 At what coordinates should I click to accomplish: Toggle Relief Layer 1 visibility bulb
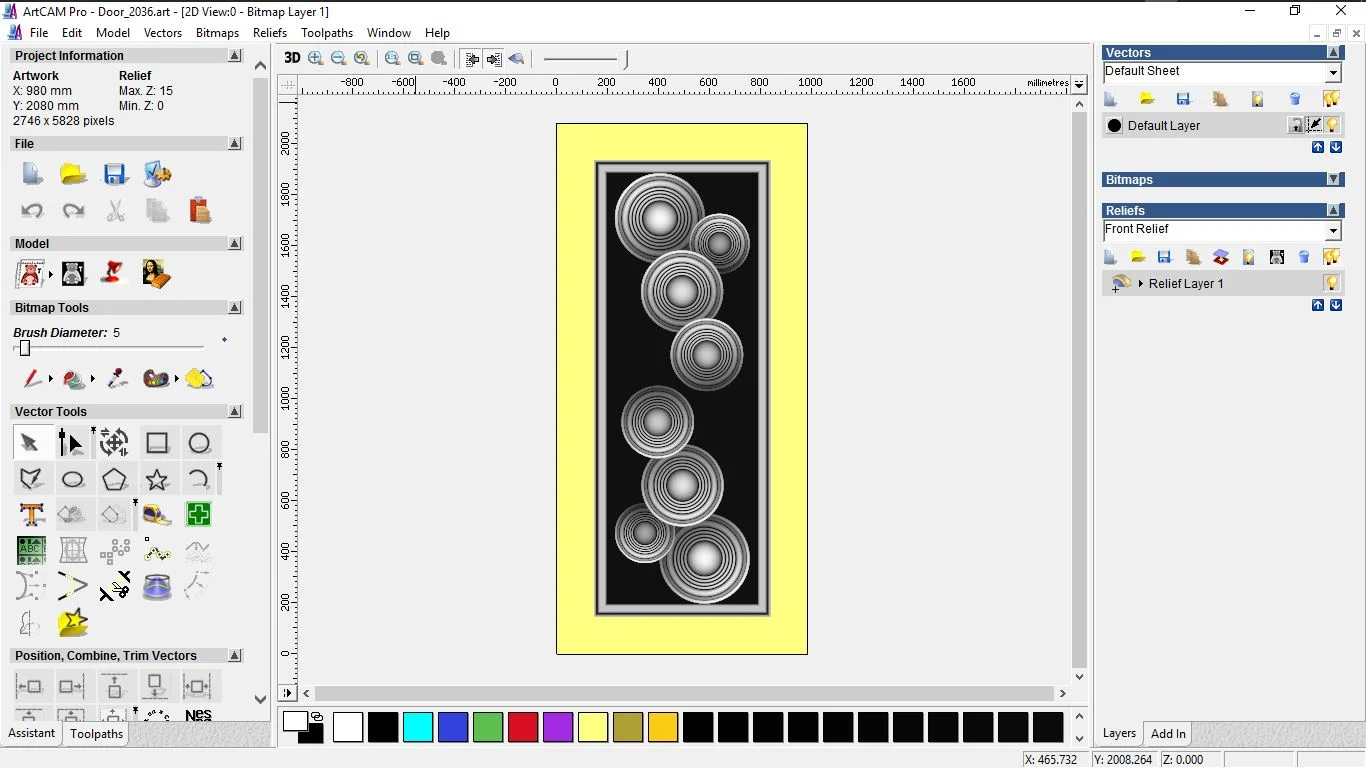coord(1331,283)
